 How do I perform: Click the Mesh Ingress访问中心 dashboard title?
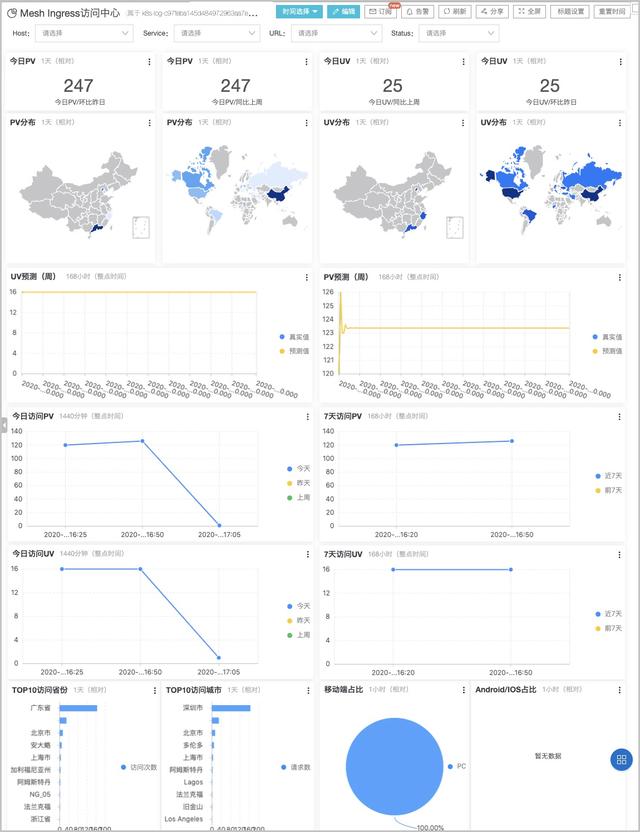pos(70,12)
